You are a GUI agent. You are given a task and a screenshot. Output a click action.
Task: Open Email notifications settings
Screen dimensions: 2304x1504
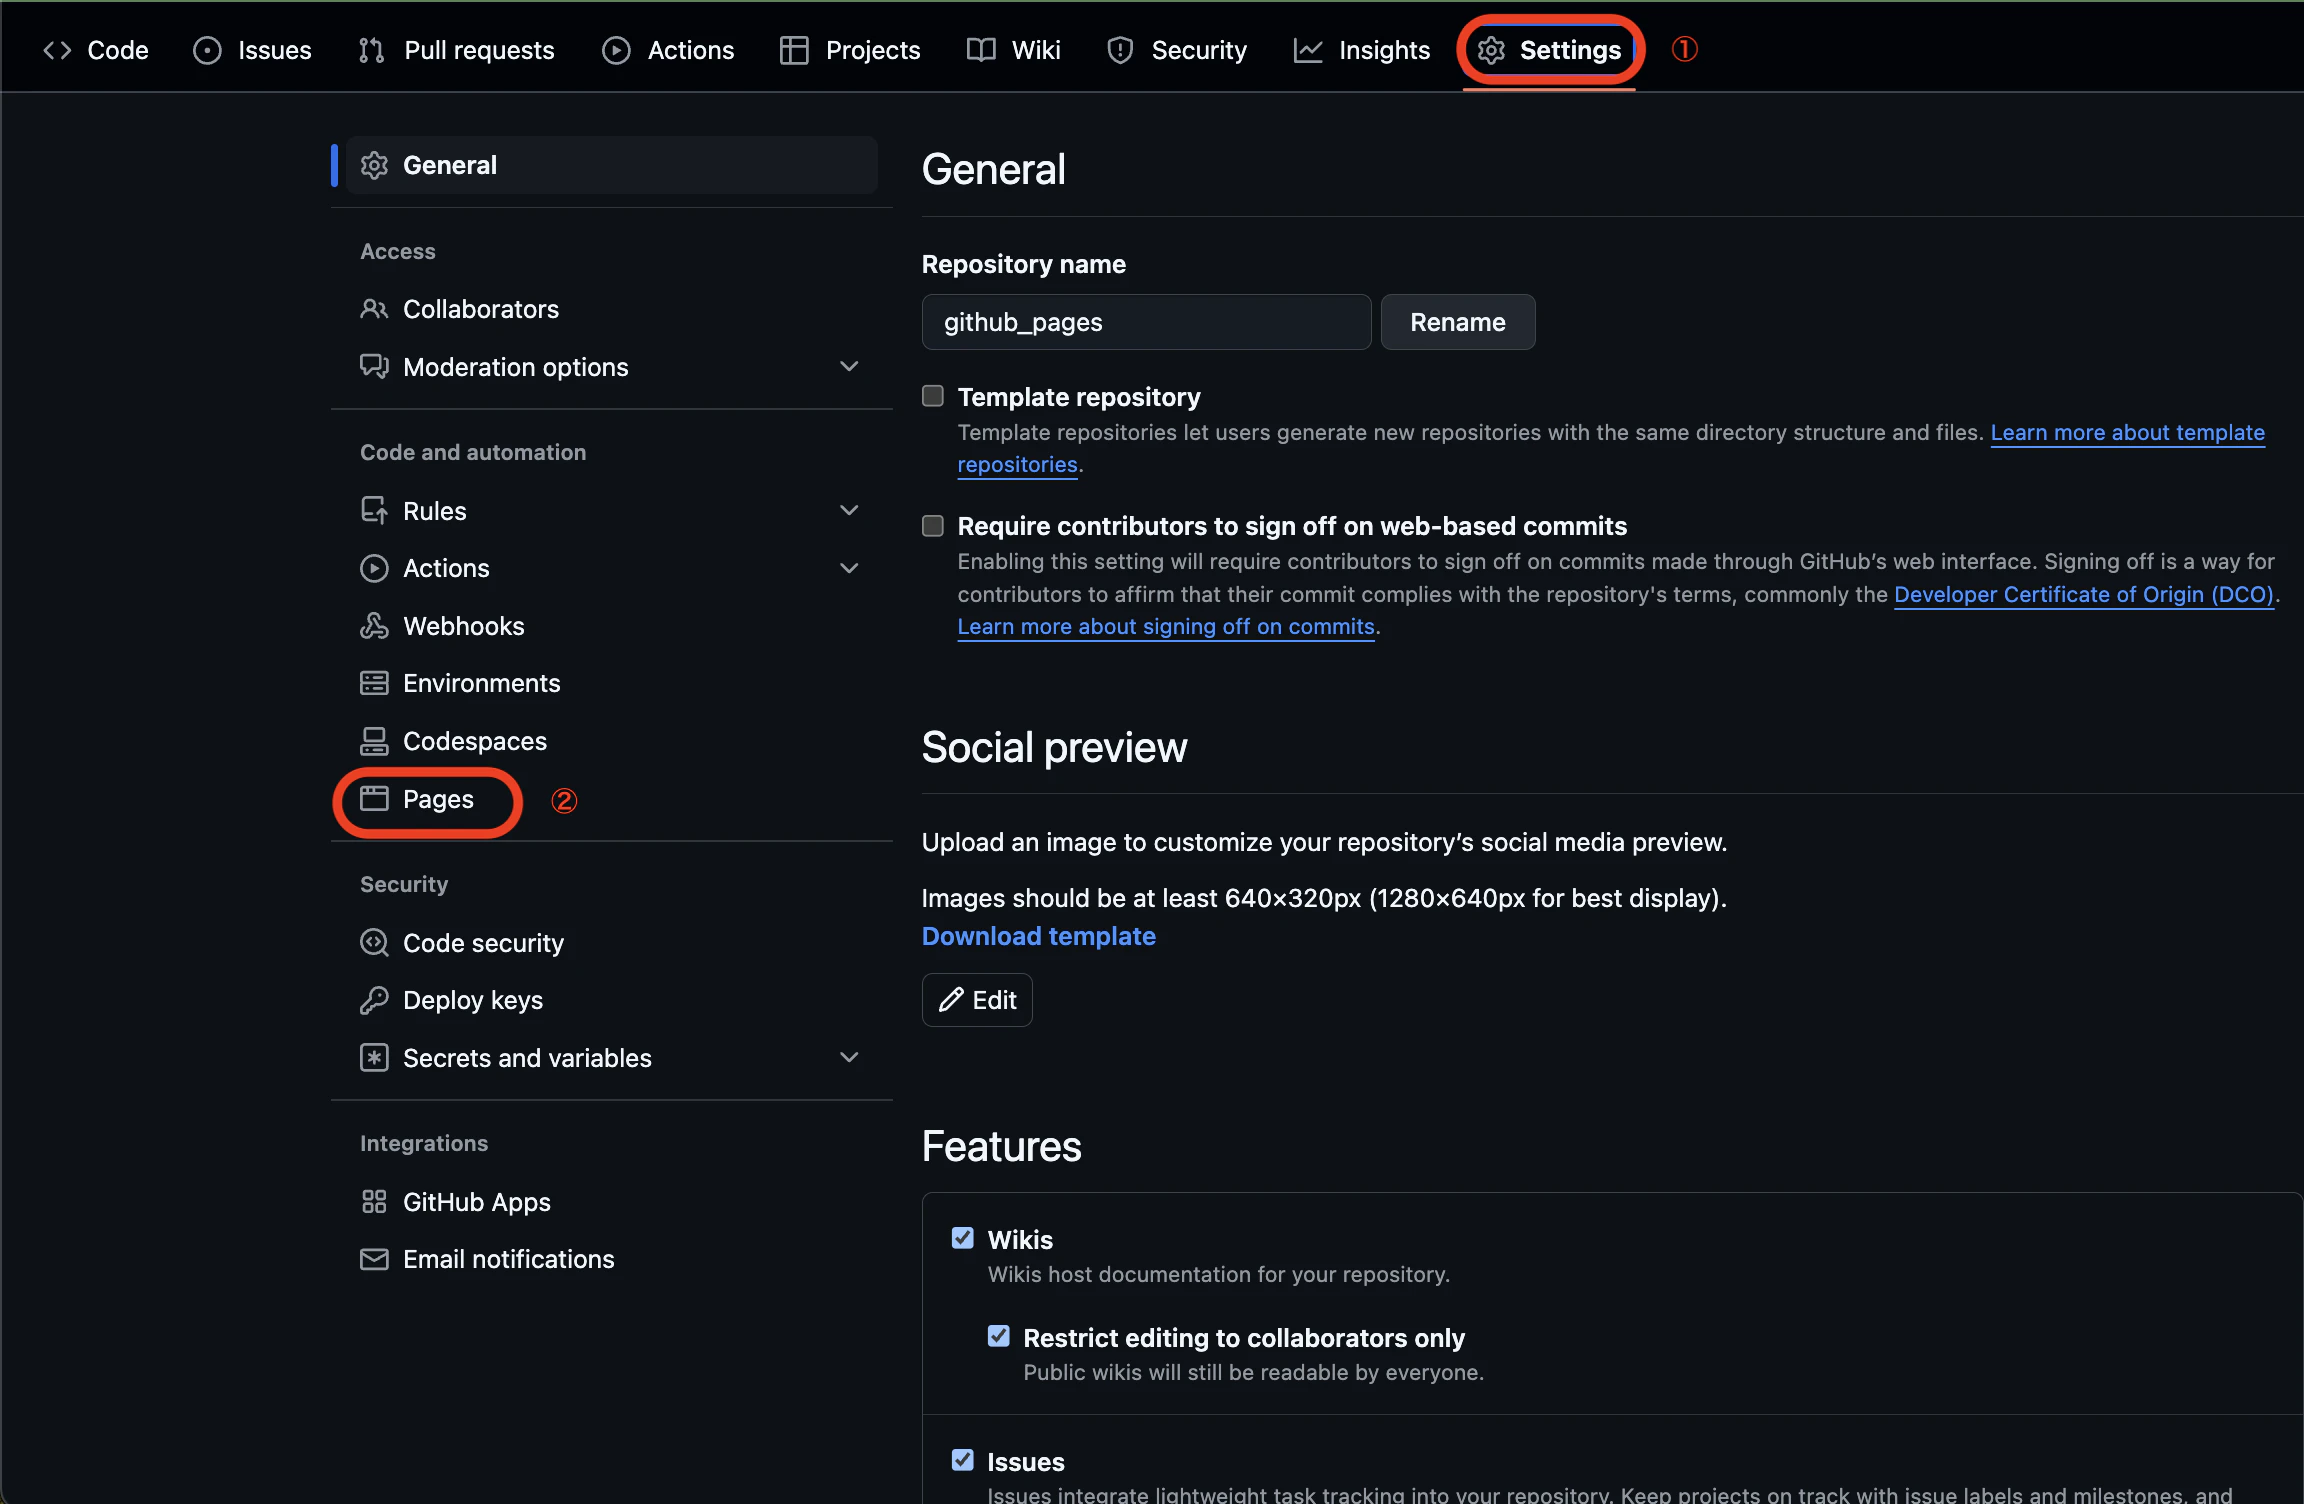coord(611,1259)
